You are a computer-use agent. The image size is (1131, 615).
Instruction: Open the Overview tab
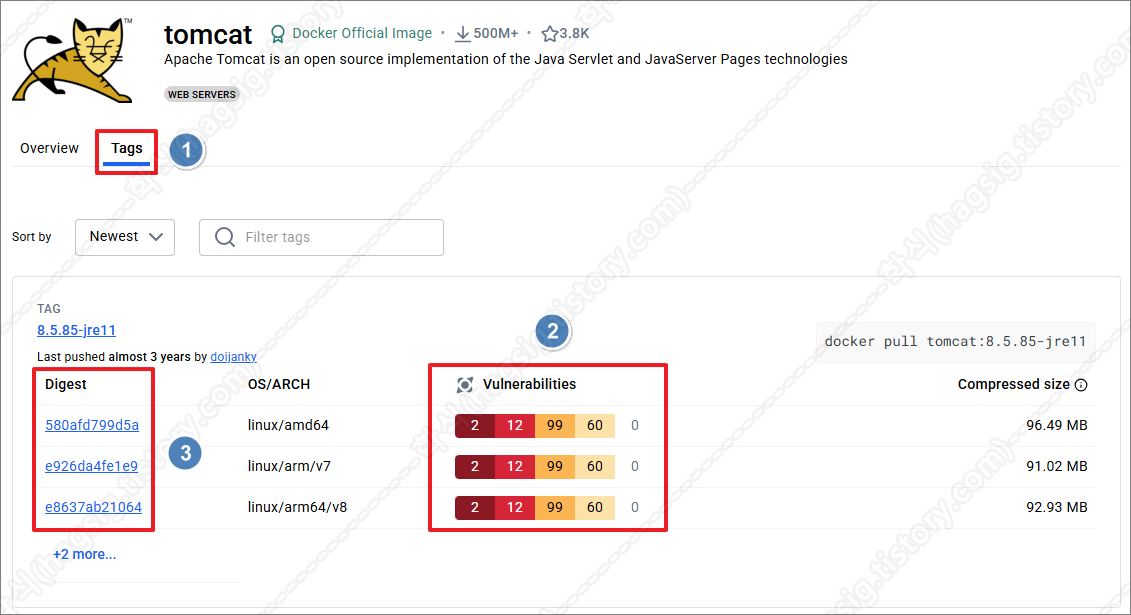pos(49,149)
